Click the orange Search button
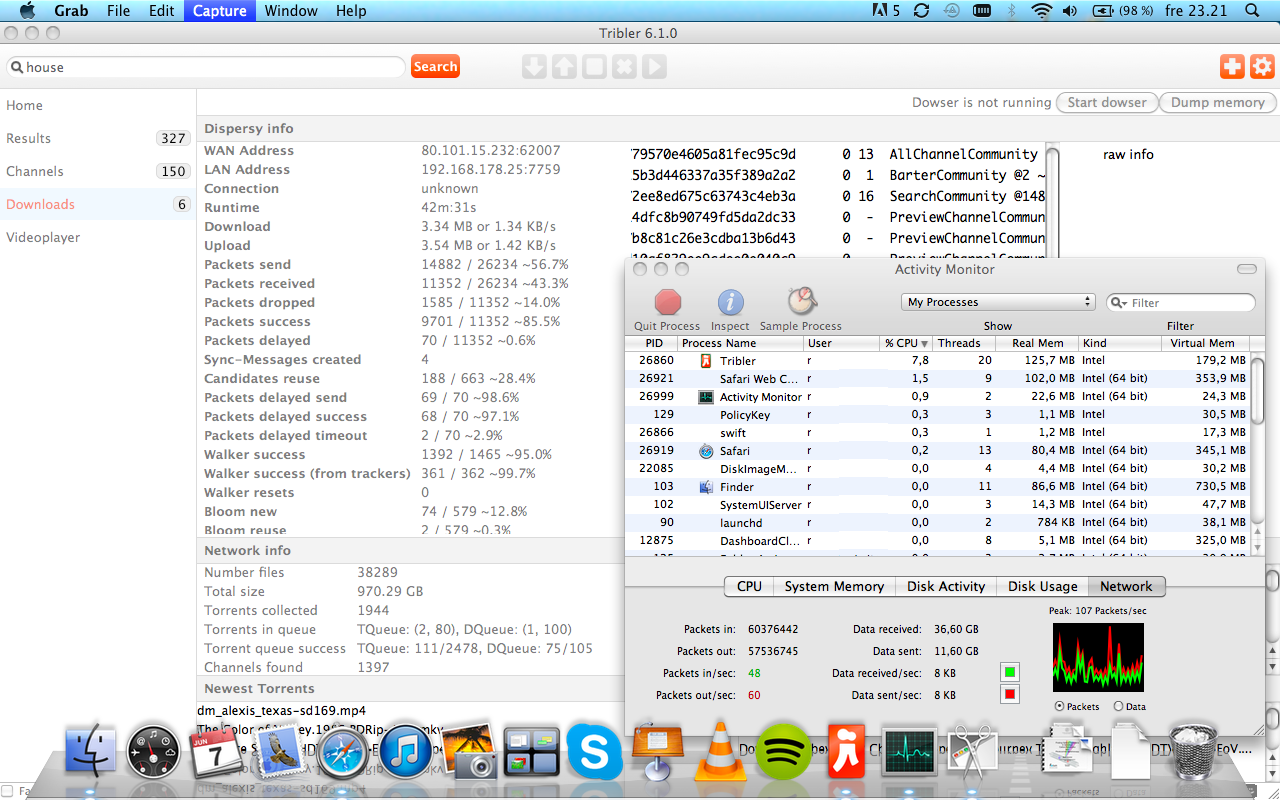 (435, 67)
